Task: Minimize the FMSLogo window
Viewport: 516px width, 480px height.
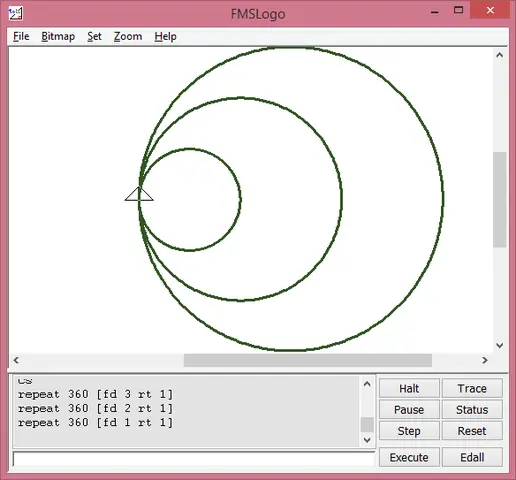Action: [434, 13]
